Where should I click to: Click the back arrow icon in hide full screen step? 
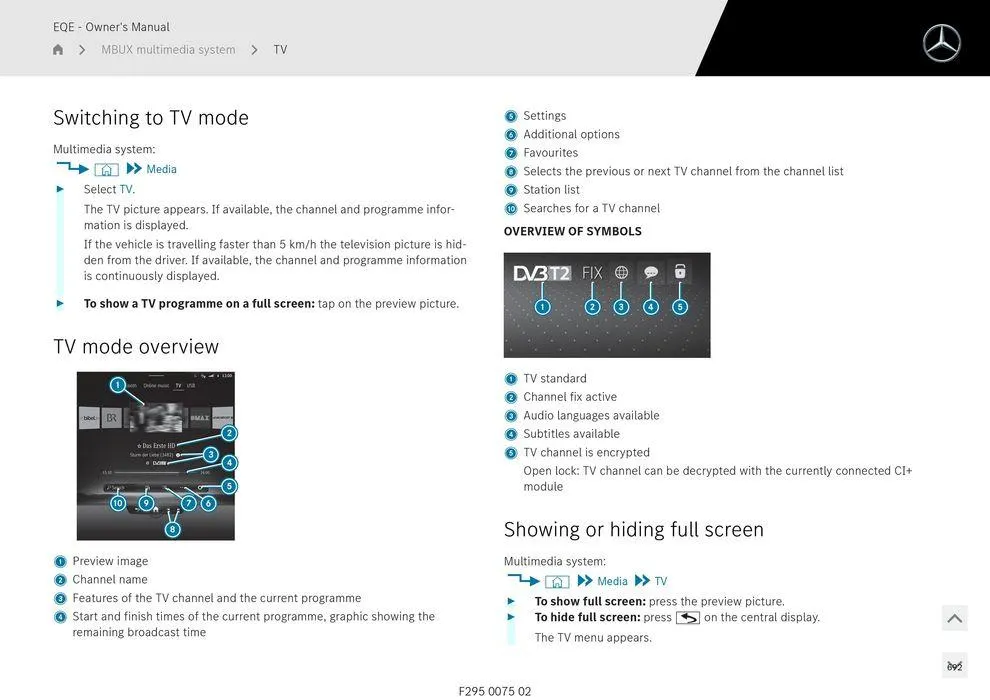point(688,618)
